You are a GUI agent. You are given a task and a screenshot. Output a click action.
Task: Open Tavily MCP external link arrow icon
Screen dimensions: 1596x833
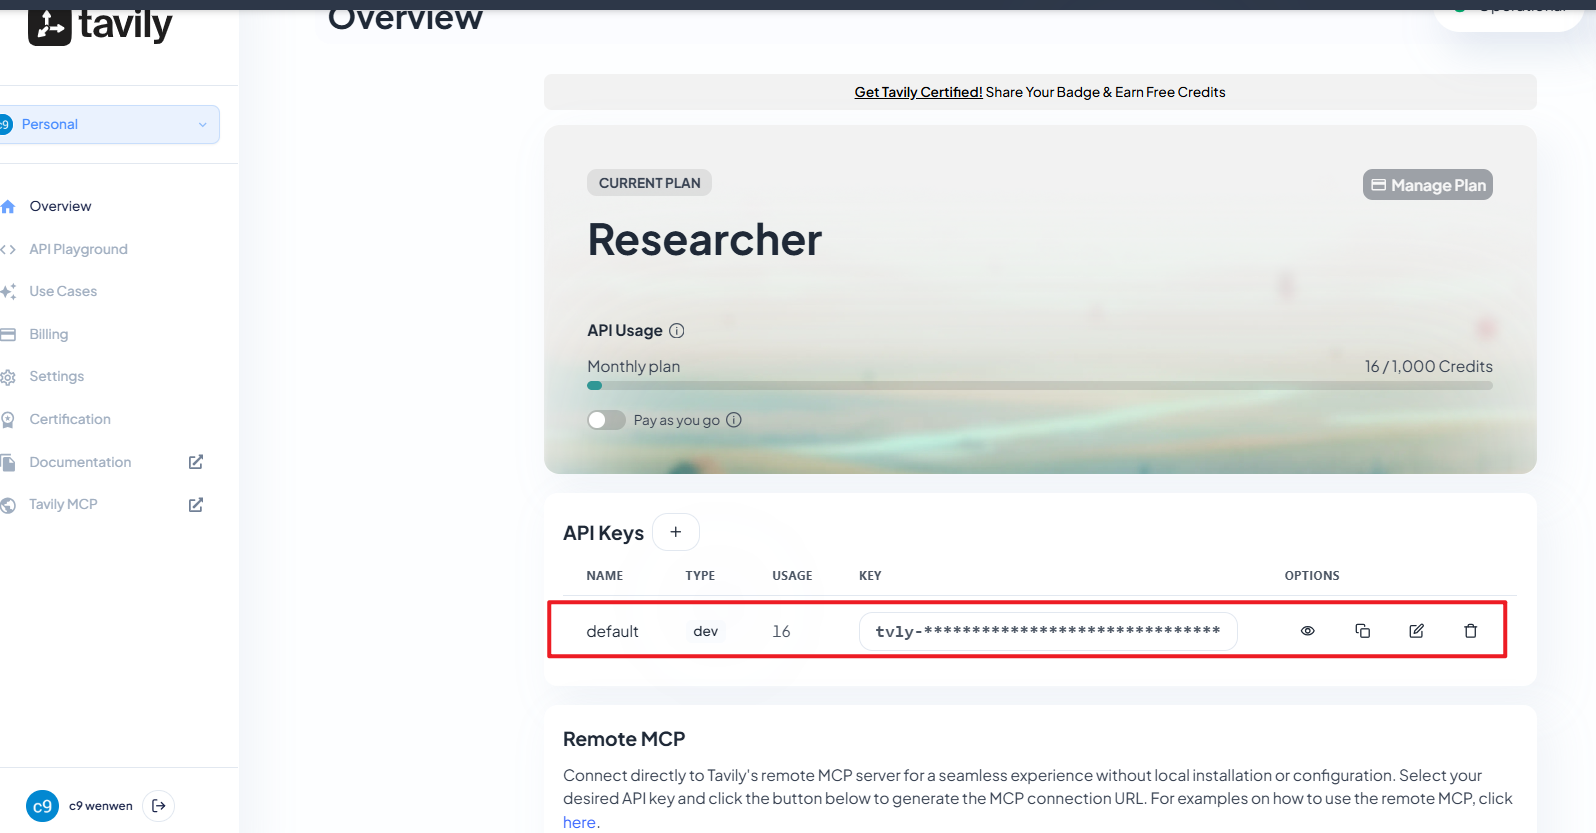[x=196, y=505]
